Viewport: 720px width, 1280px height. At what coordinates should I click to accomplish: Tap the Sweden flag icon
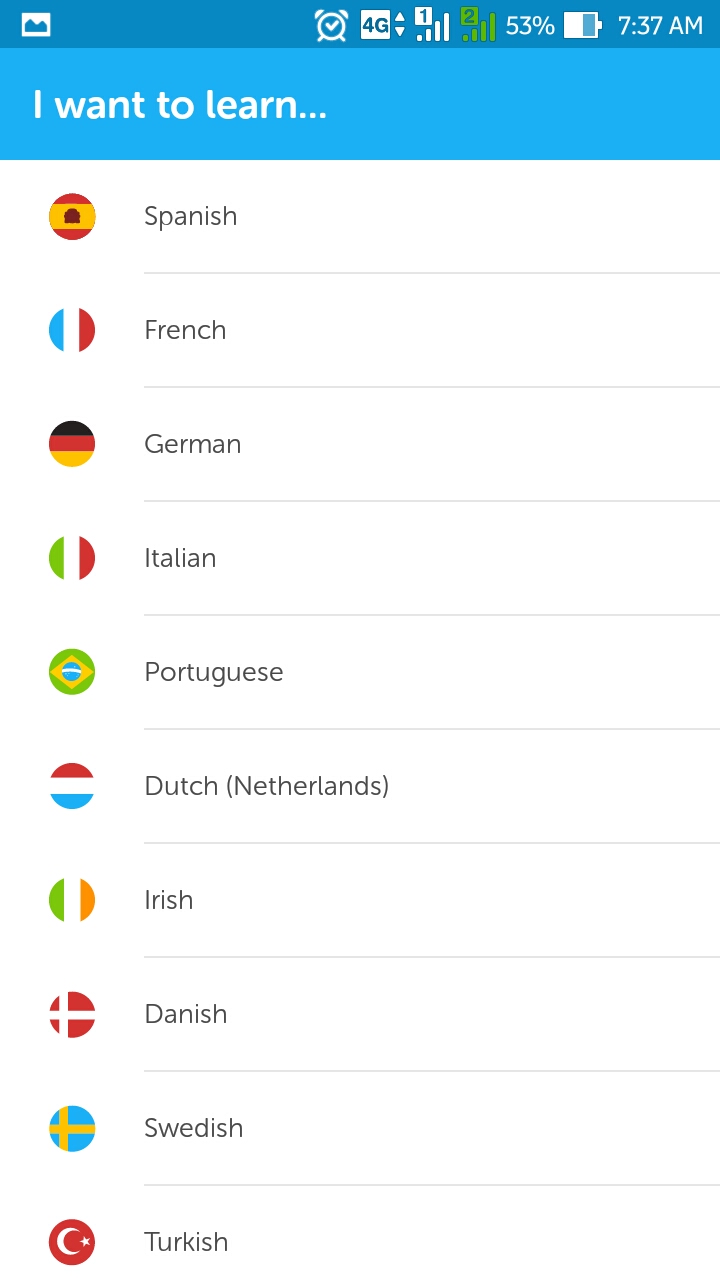click(x=72, y=1128)
